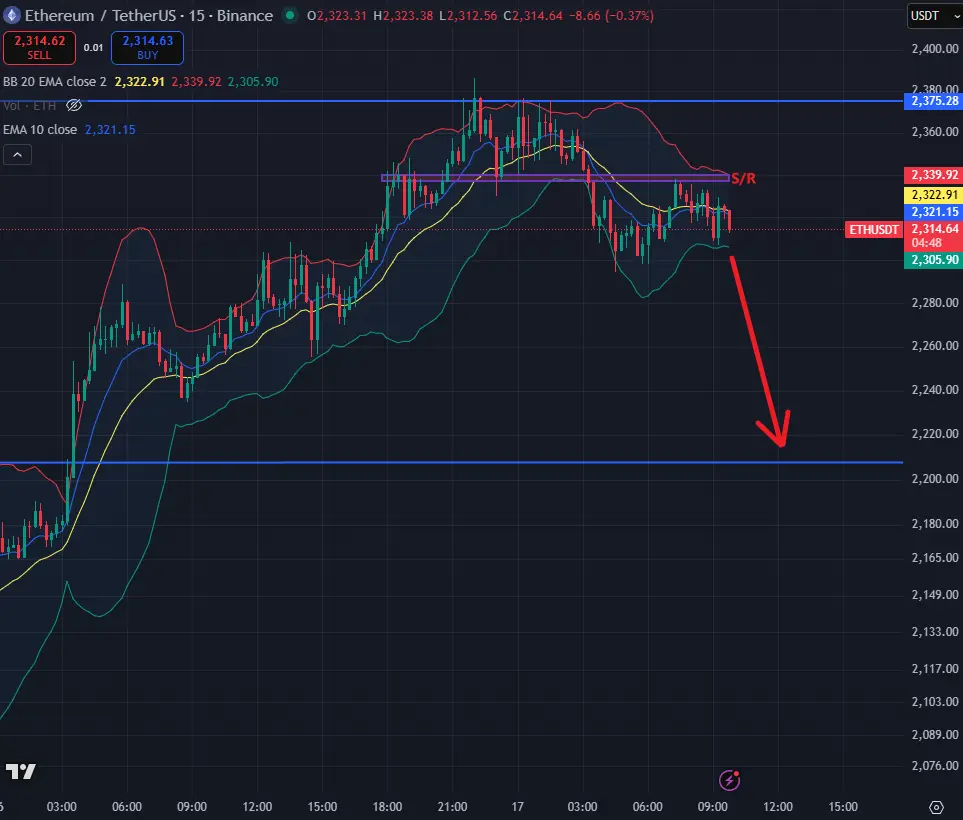Click the red arrow drawing on chart
This screenshot has height=820, width=963.
coord(762,350)
